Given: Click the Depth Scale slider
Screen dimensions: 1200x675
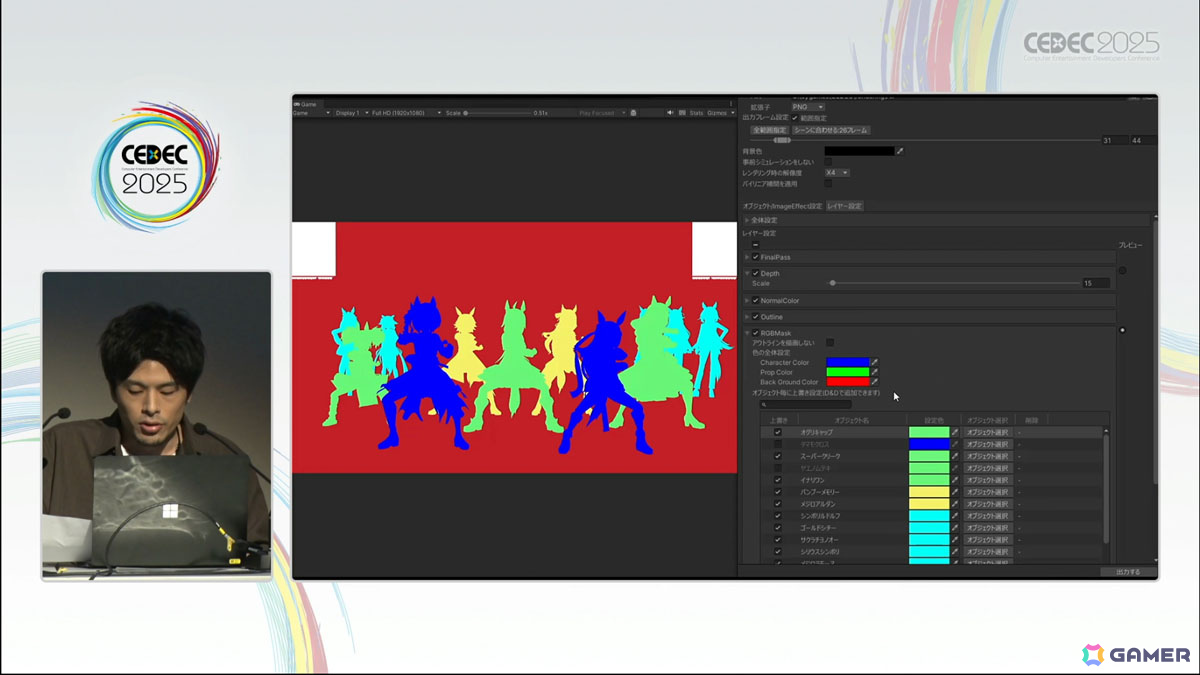Looking at the screenshot, I should pyautogui.click(x=954, y=283).
